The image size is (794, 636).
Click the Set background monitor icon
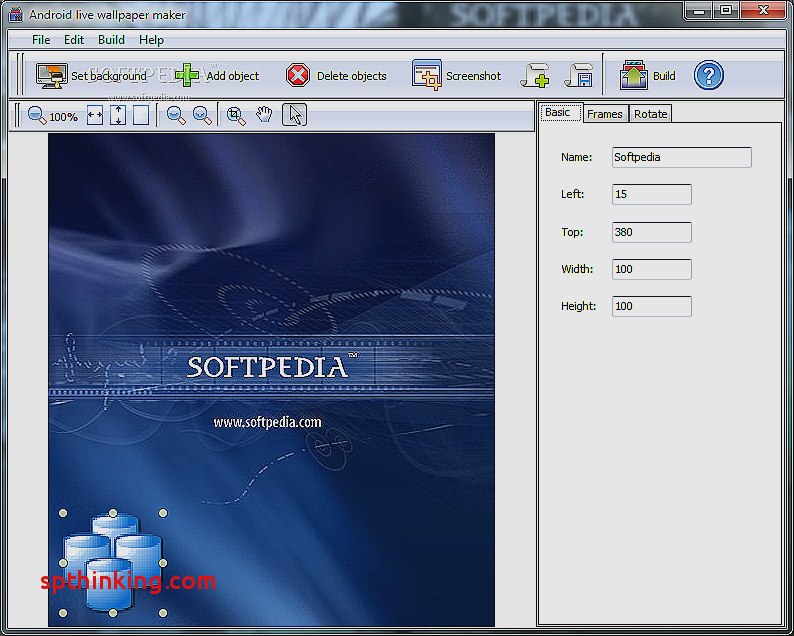click(52, 76)
